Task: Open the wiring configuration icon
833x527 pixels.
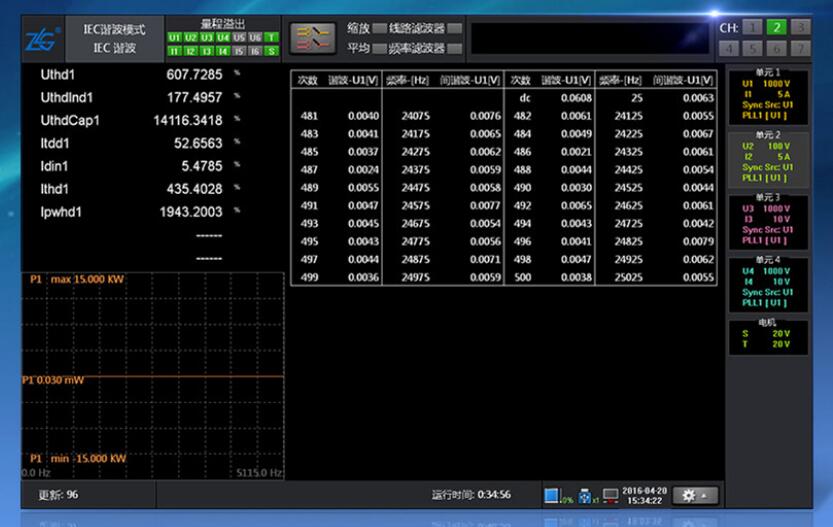Action: pyautogui.click(x=311, y=38)
